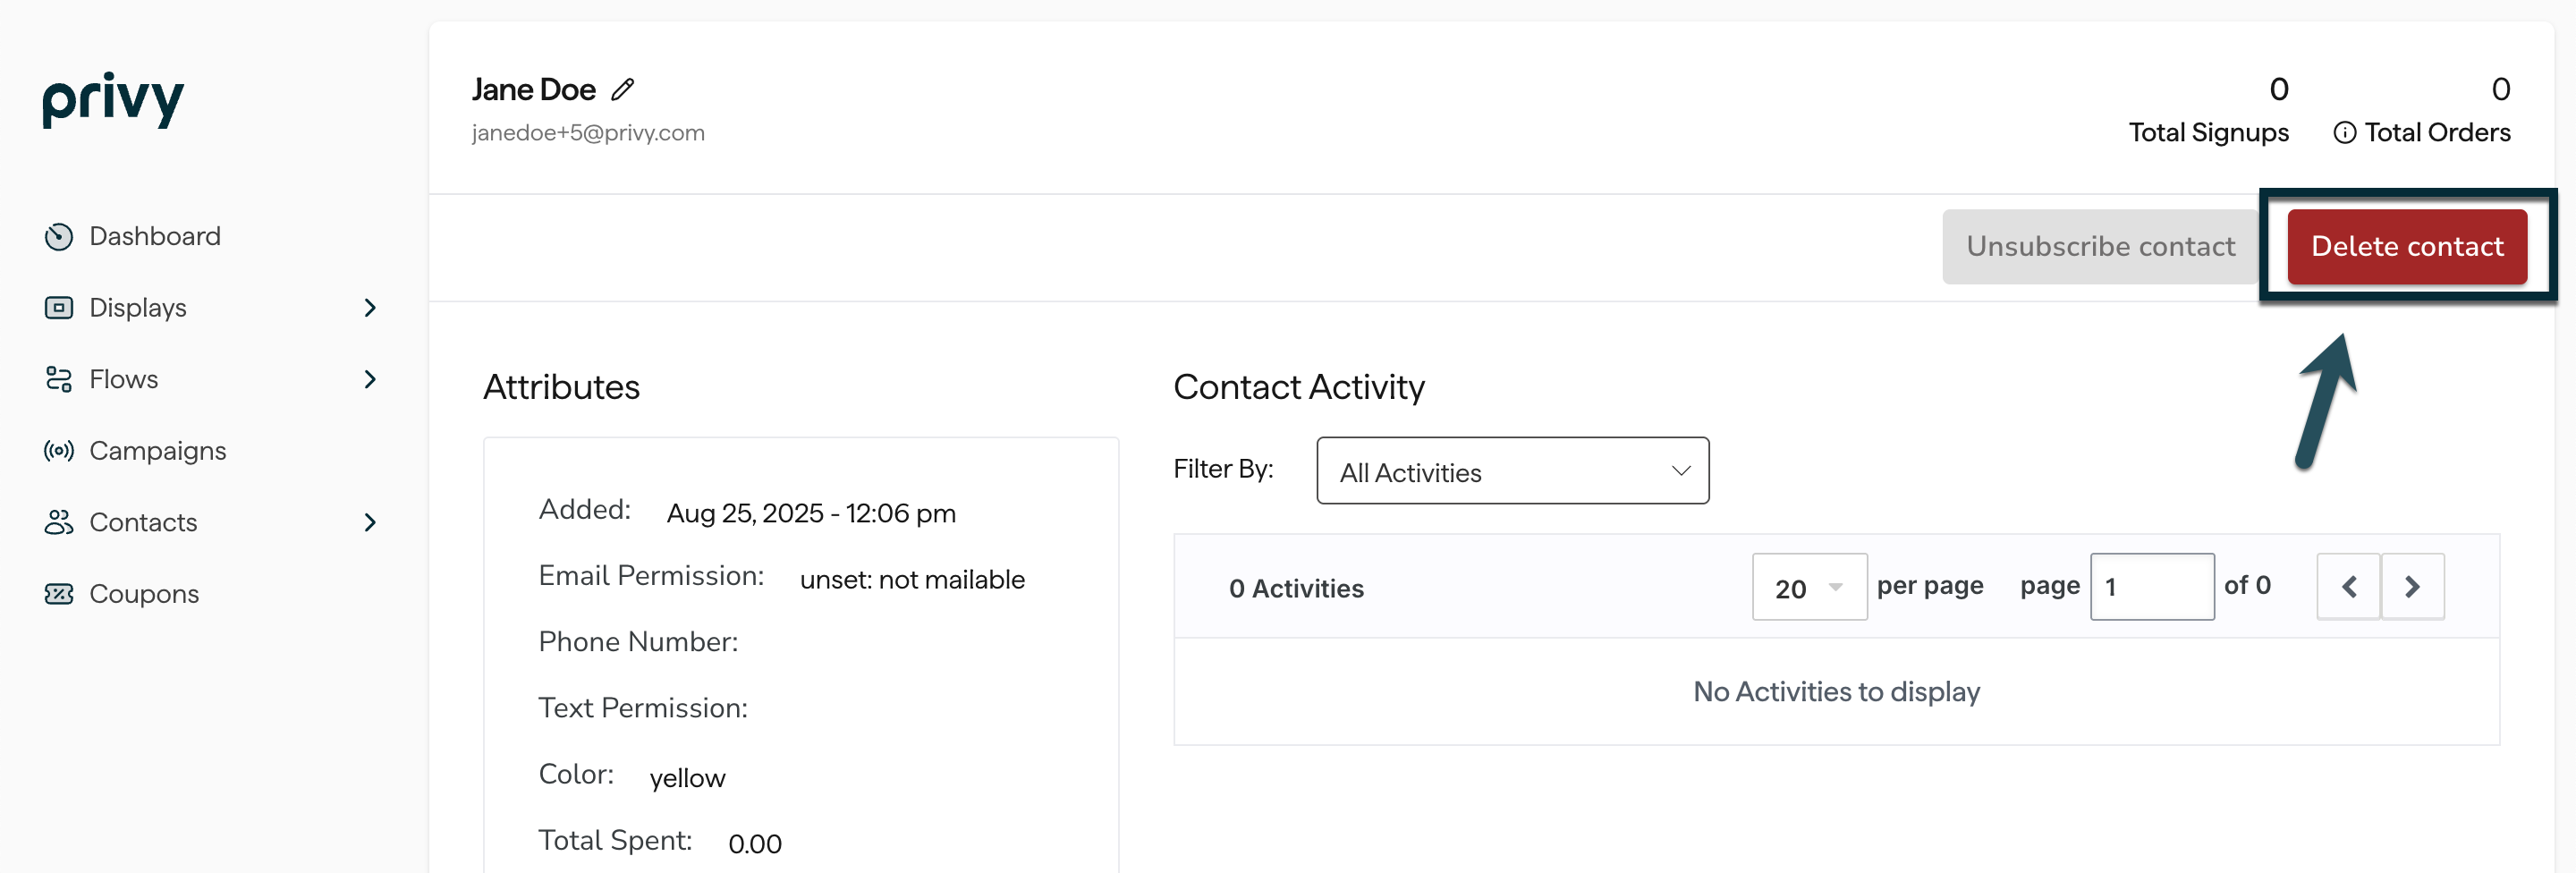Click the Contacts people icon
The image size is (2576, 873).
tap(59, 523)
